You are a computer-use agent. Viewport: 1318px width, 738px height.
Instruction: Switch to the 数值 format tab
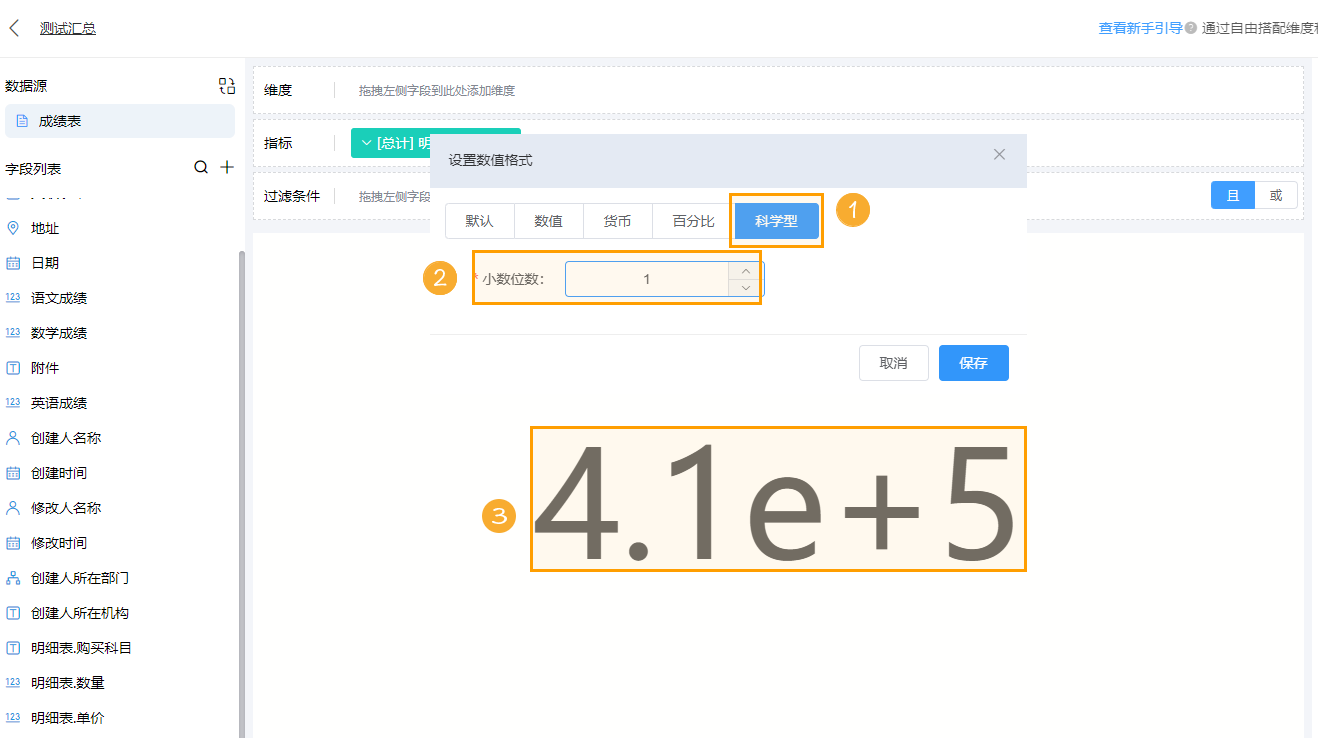tap(548, 220)
